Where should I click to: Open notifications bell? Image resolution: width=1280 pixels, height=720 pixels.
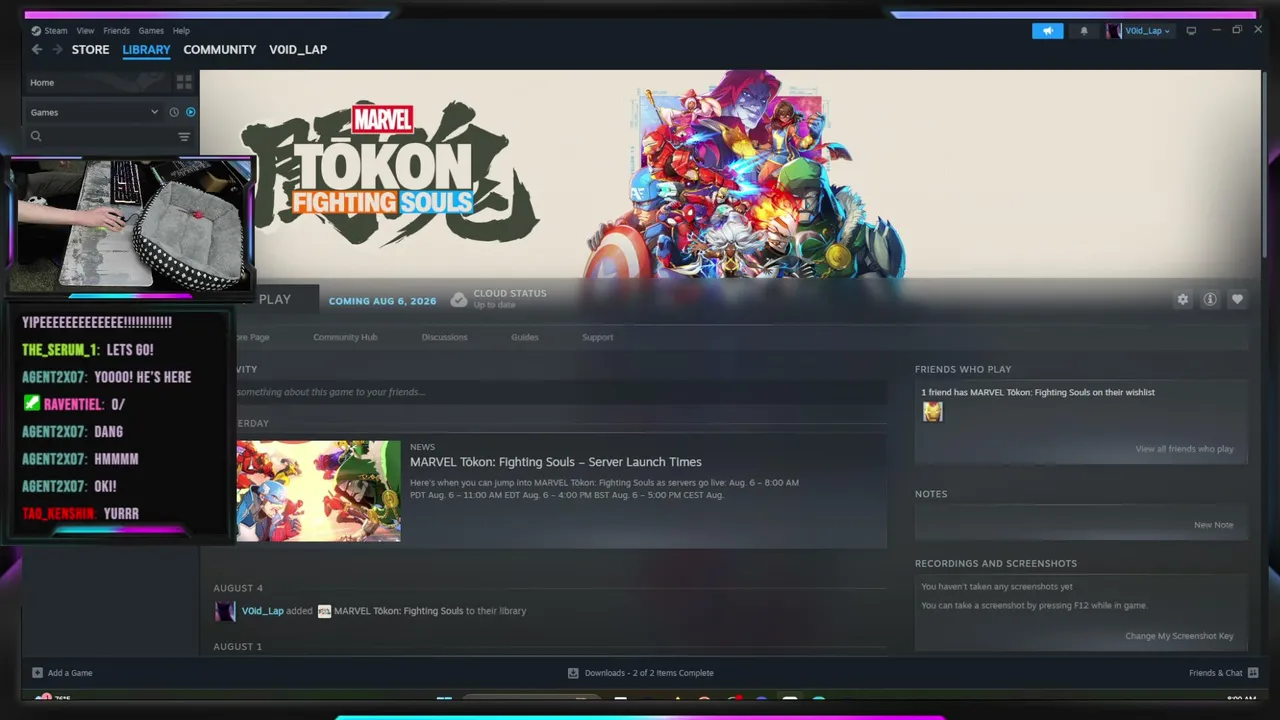coord(1084,31)
